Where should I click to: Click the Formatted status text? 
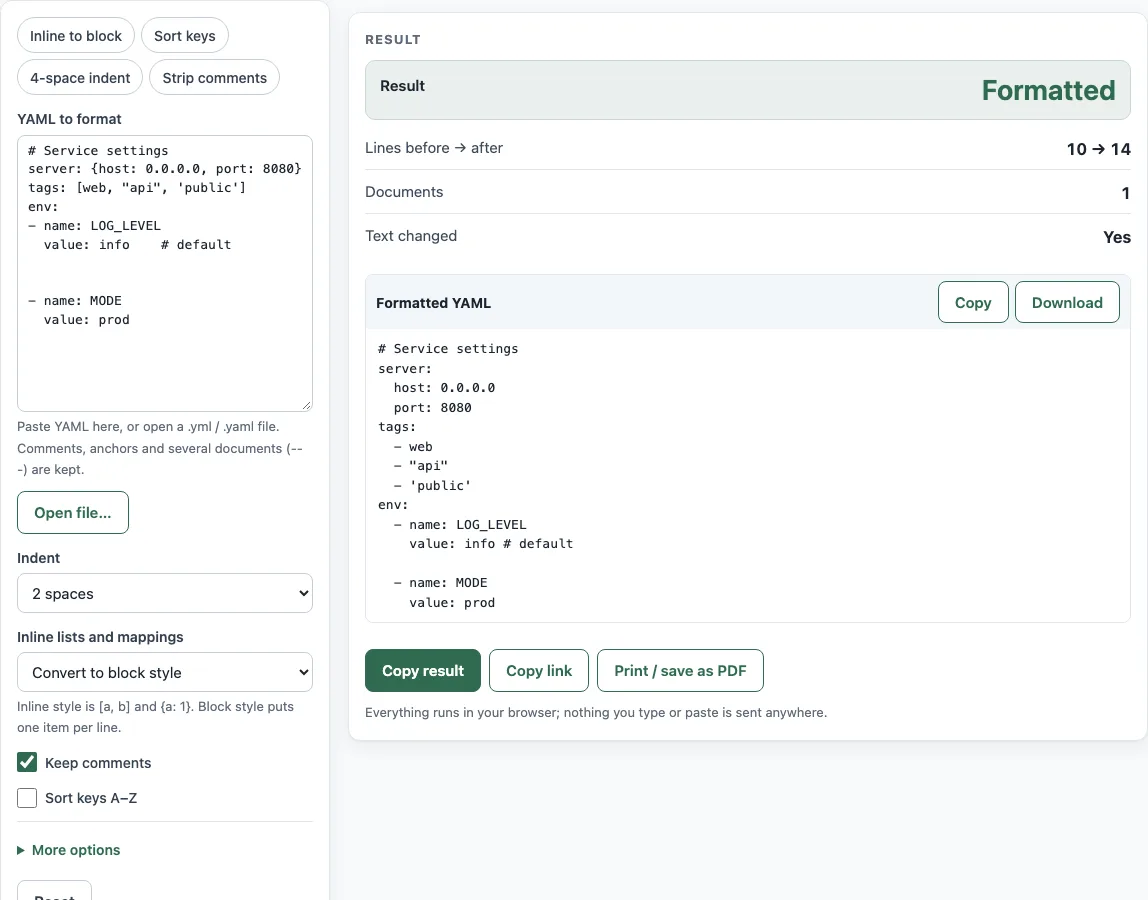(x=1048, y=90)
